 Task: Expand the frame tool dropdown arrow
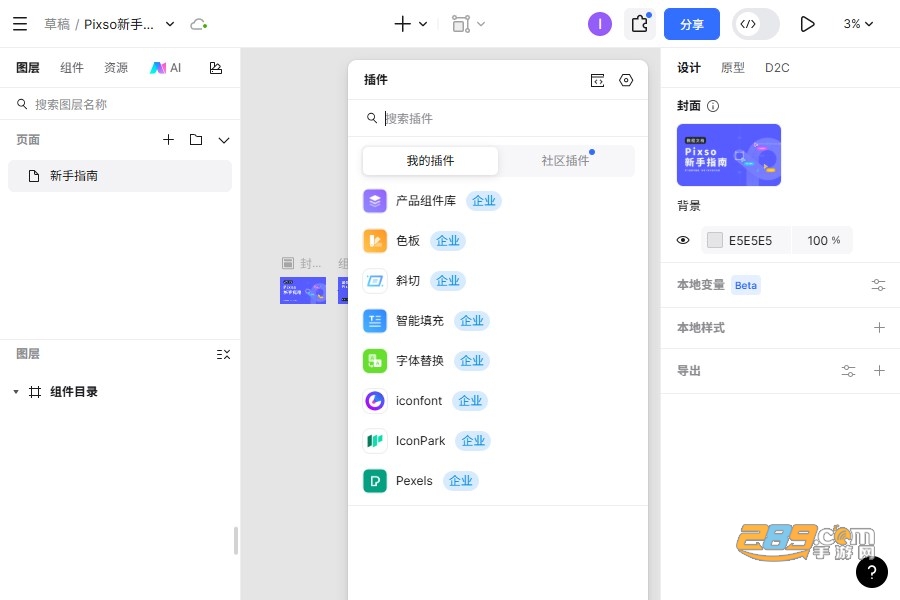[481, 24]
